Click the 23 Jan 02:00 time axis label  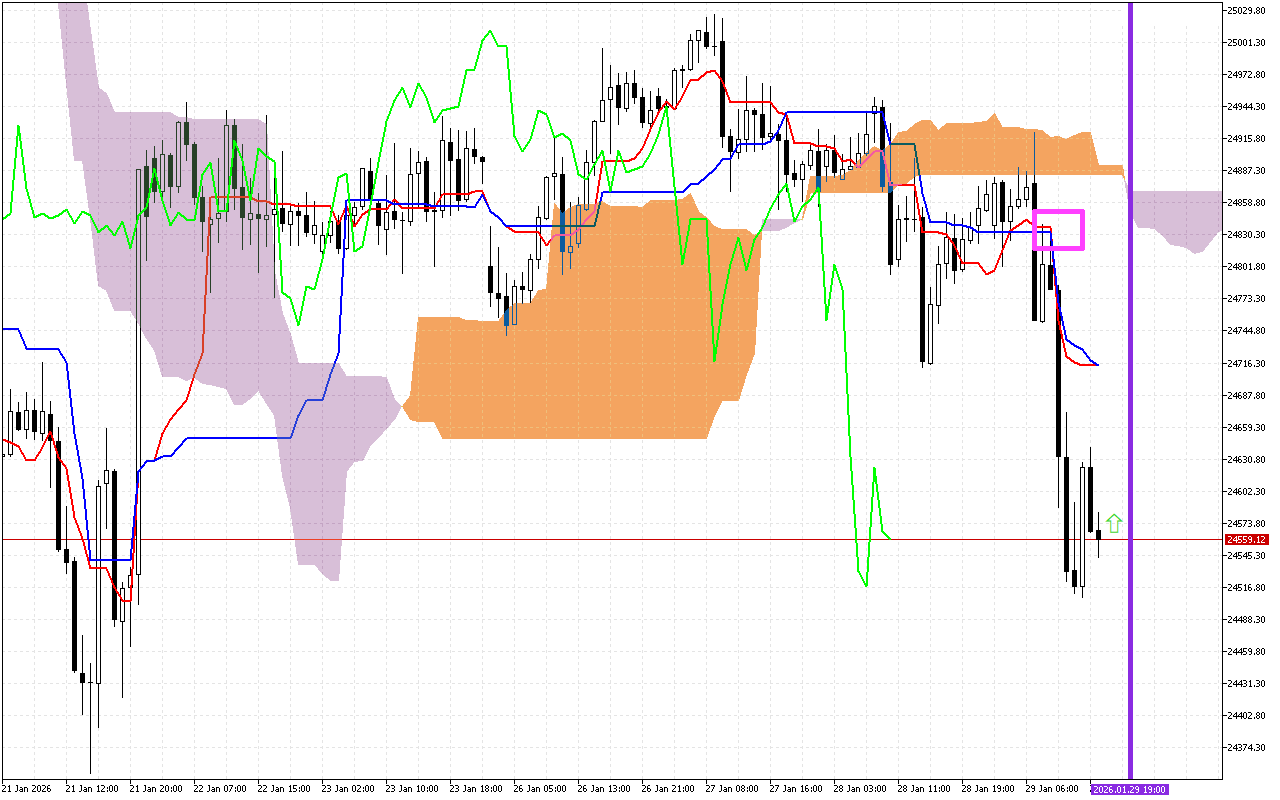tap(346, 789)
